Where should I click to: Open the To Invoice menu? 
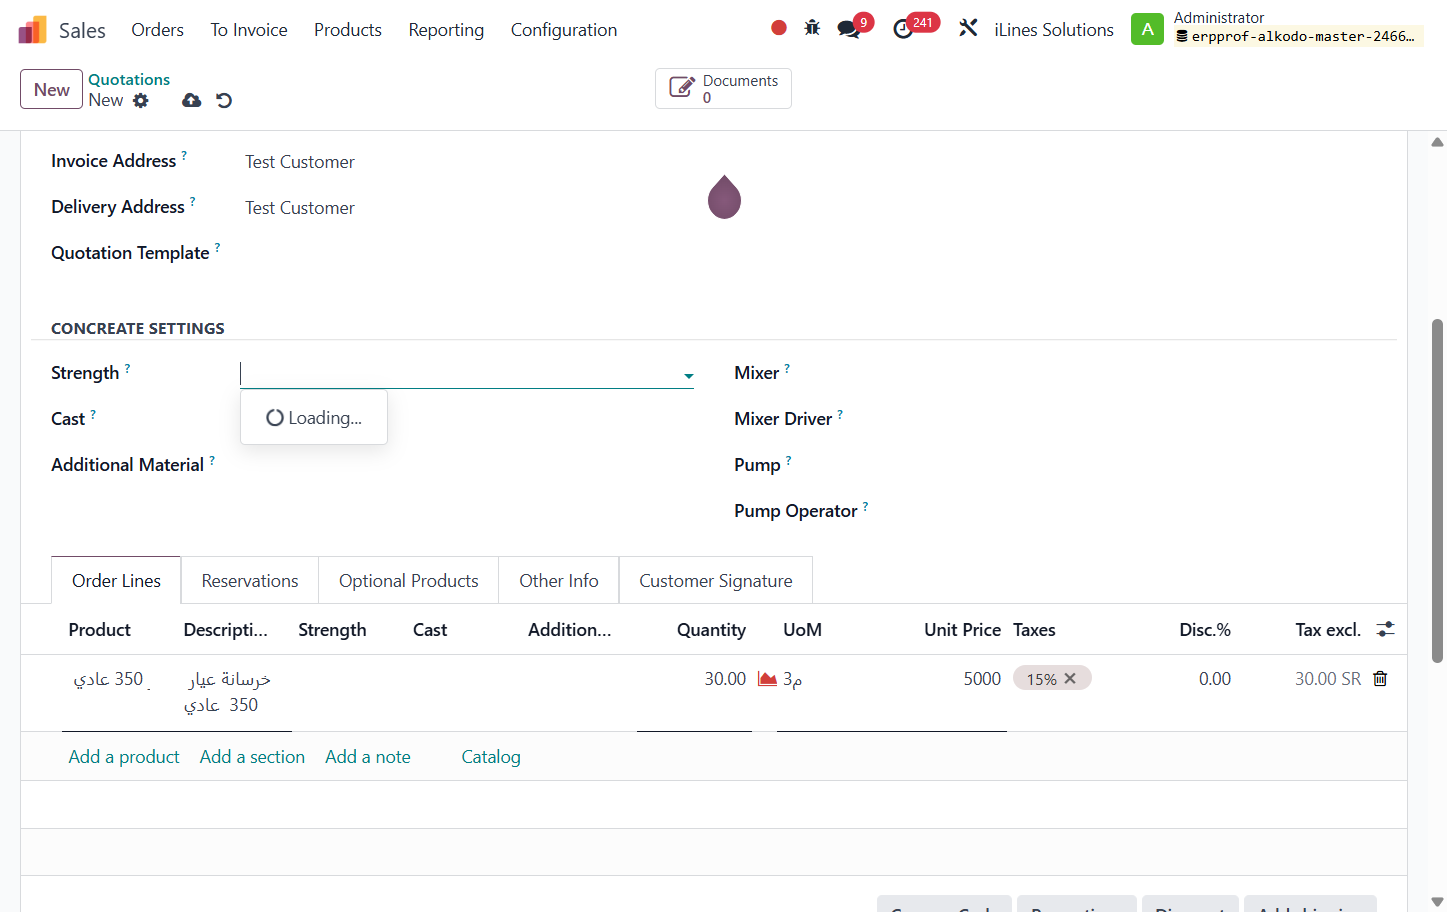[x=249, y=30]
